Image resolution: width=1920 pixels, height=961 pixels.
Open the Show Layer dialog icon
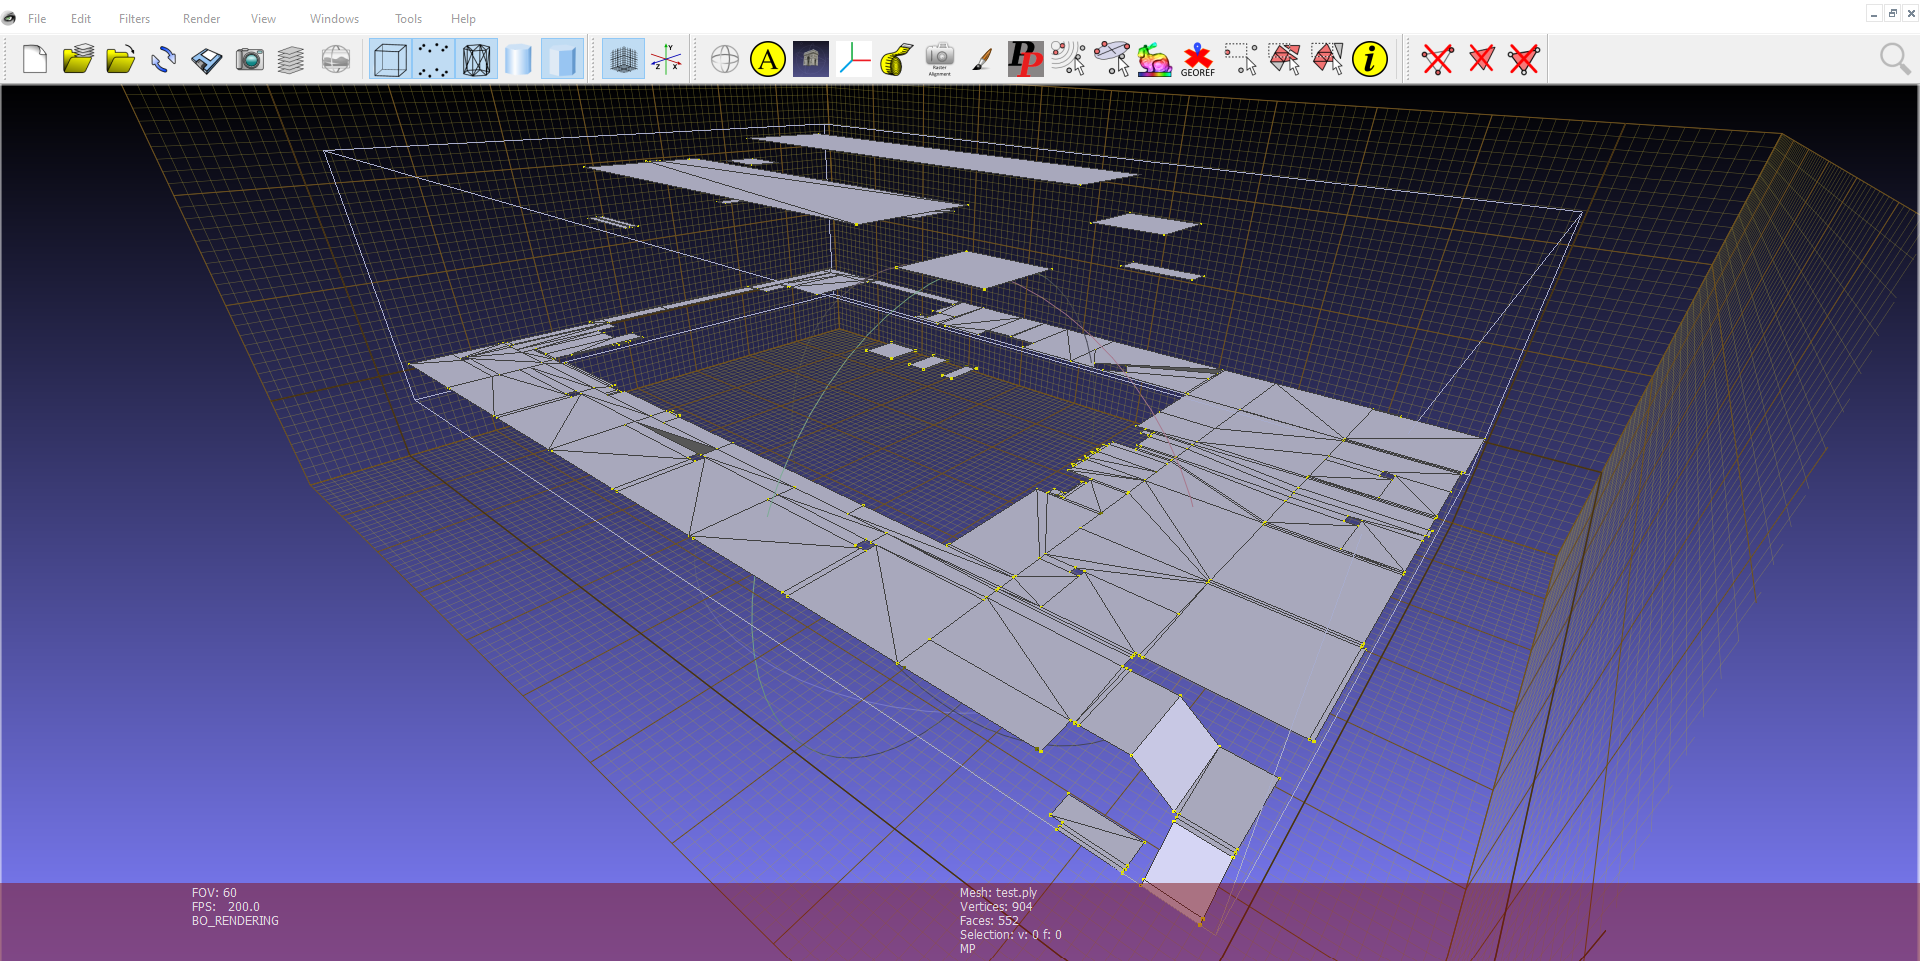pyautogui.click(x=291, y=60)
